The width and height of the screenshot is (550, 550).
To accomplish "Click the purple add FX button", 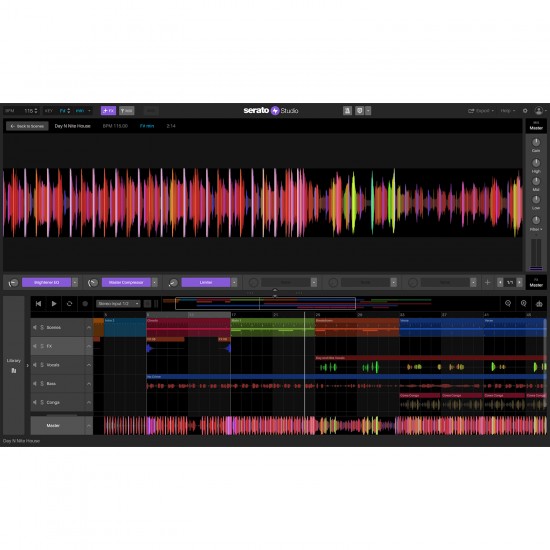I will (108, 110).
